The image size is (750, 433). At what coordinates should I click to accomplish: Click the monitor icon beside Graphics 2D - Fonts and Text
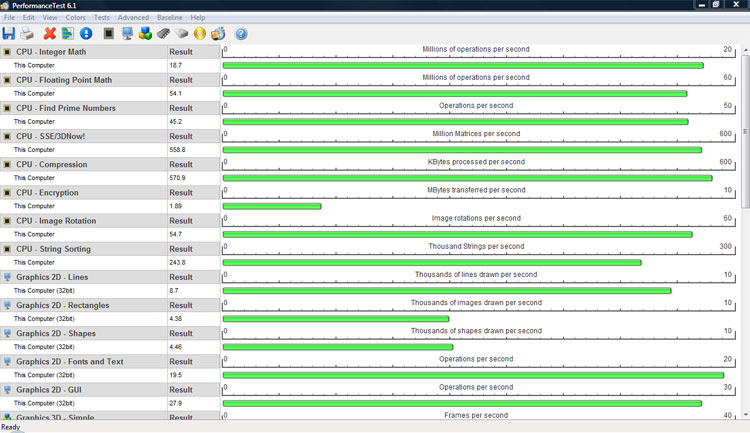click(x=7, y=362)
